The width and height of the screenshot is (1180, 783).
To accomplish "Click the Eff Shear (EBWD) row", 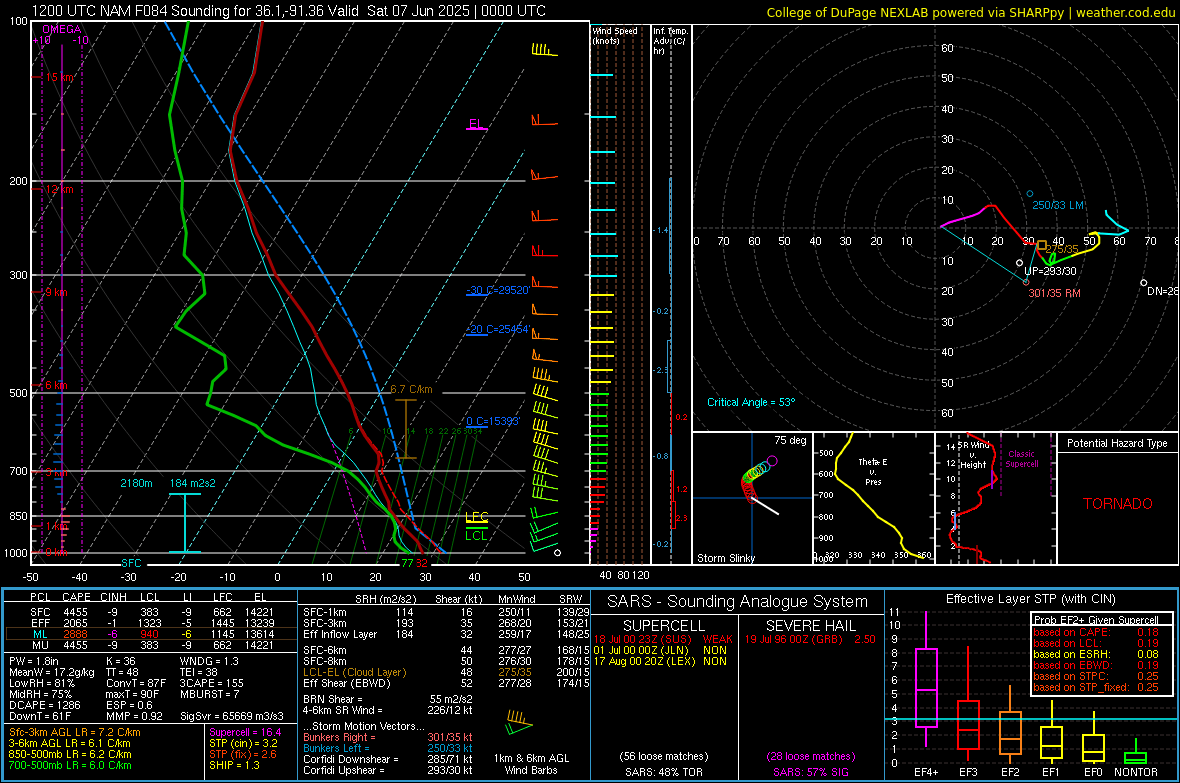I will (x=446, y=683).
